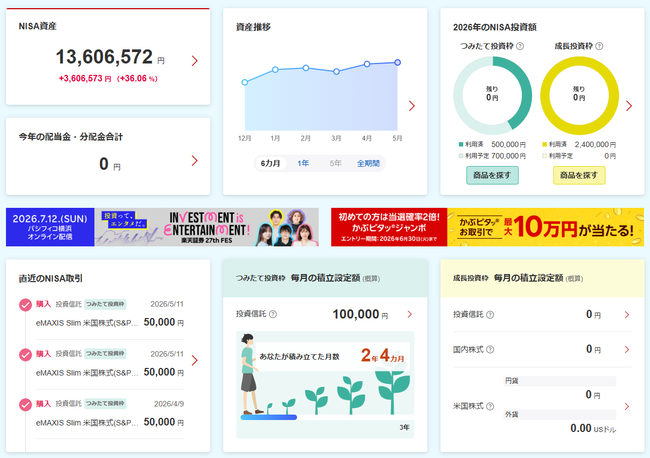Select 全期間 chart period
Image resolution: width=650 pixels, height=458 pixels.
[369, 163]
